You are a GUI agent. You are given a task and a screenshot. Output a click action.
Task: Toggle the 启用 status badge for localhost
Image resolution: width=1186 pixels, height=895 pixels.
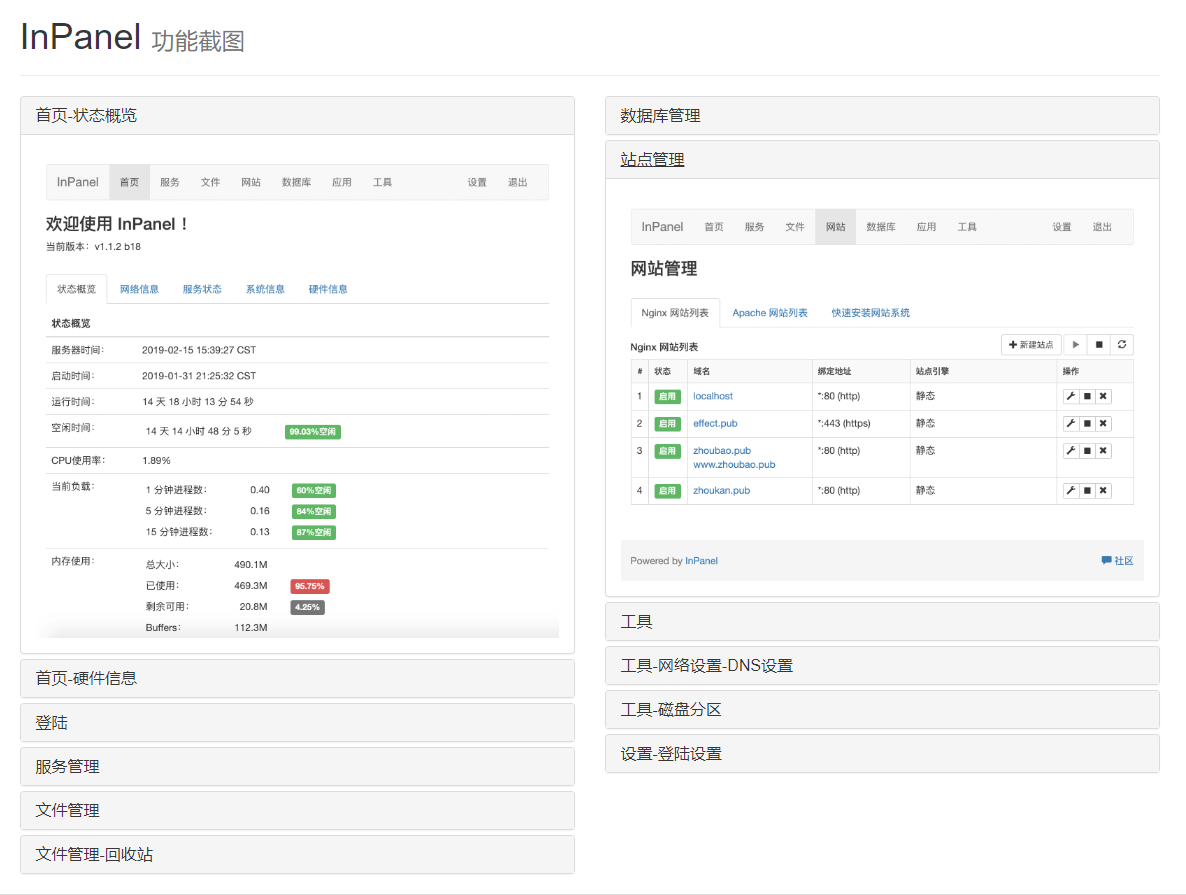tap(667, 396)
